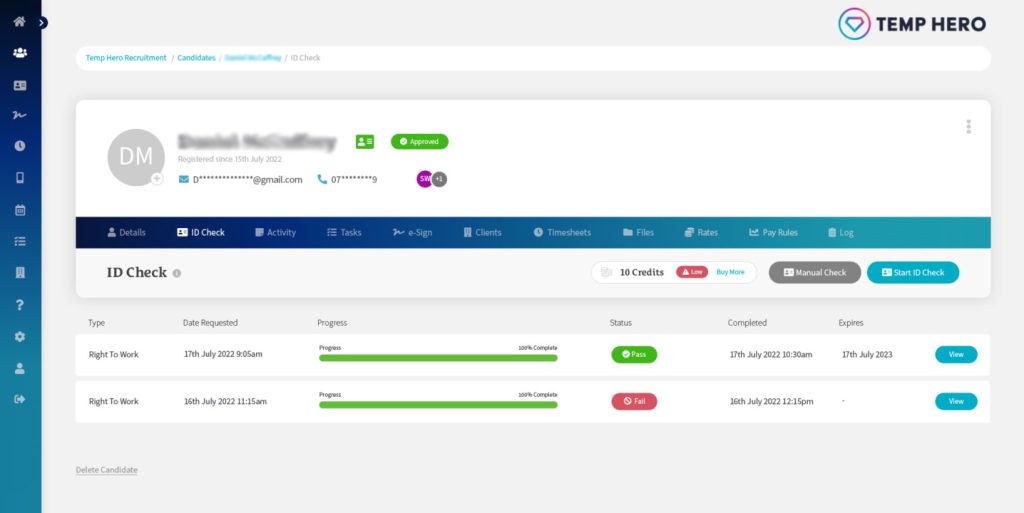Click the Start ID Check button

tap(913, 273)
